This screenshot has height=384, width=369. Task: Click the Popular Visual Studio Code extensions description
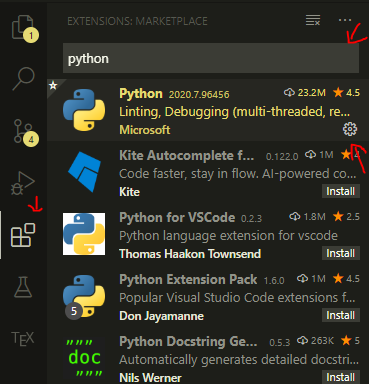[237, 298]
